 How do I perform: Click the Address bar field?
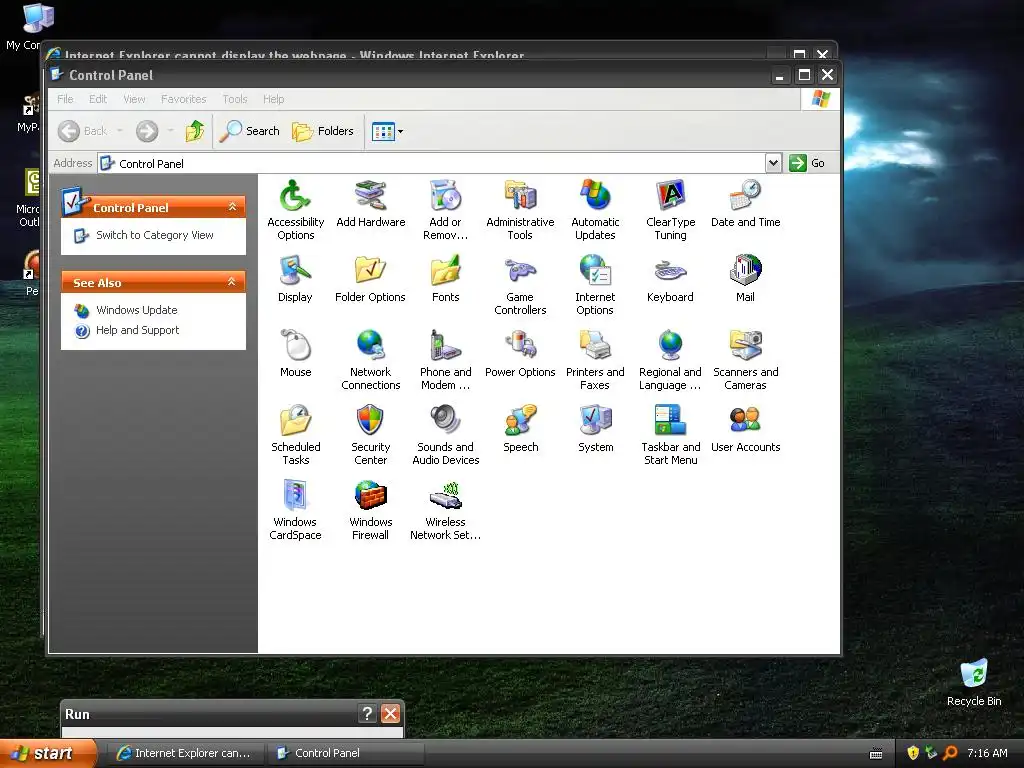432,163
